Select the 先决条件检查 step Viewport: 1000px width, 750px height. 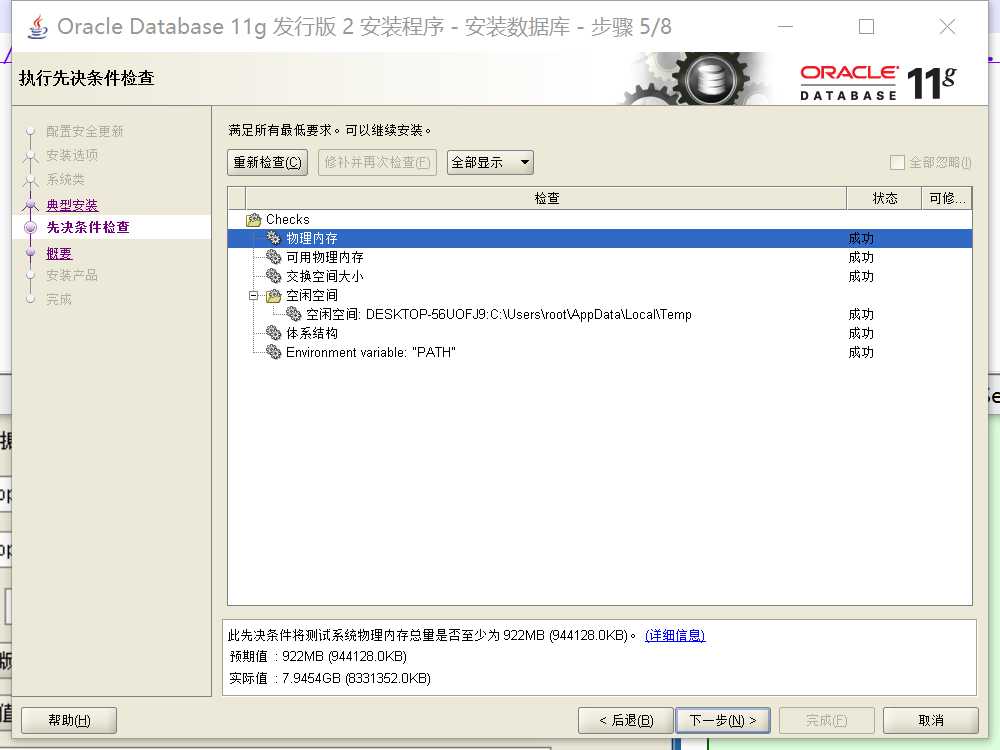pos(88,228)
